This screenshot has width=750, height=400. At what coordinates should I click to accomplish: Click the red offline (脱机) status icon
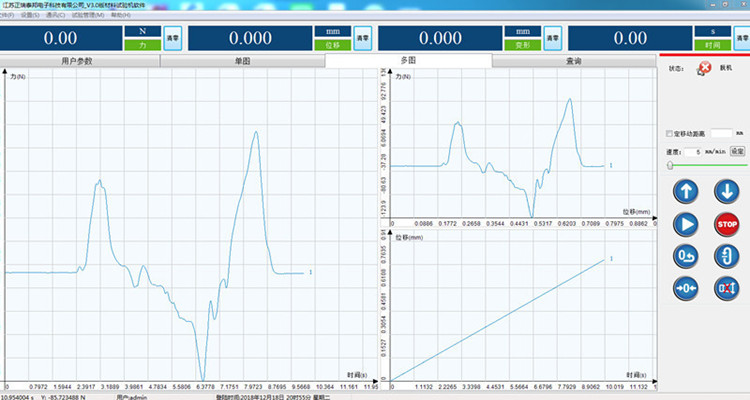tap(704, 68)
